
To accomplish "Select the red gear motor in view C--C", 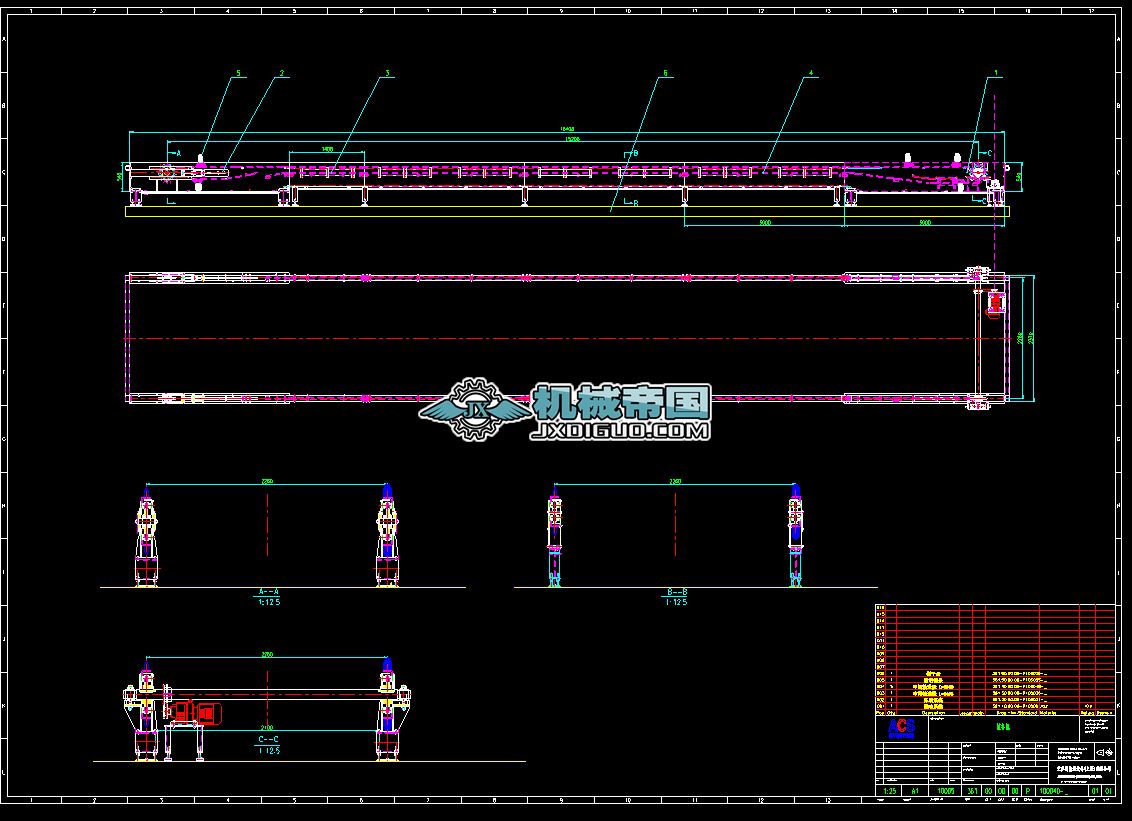I will coord(195,712).
